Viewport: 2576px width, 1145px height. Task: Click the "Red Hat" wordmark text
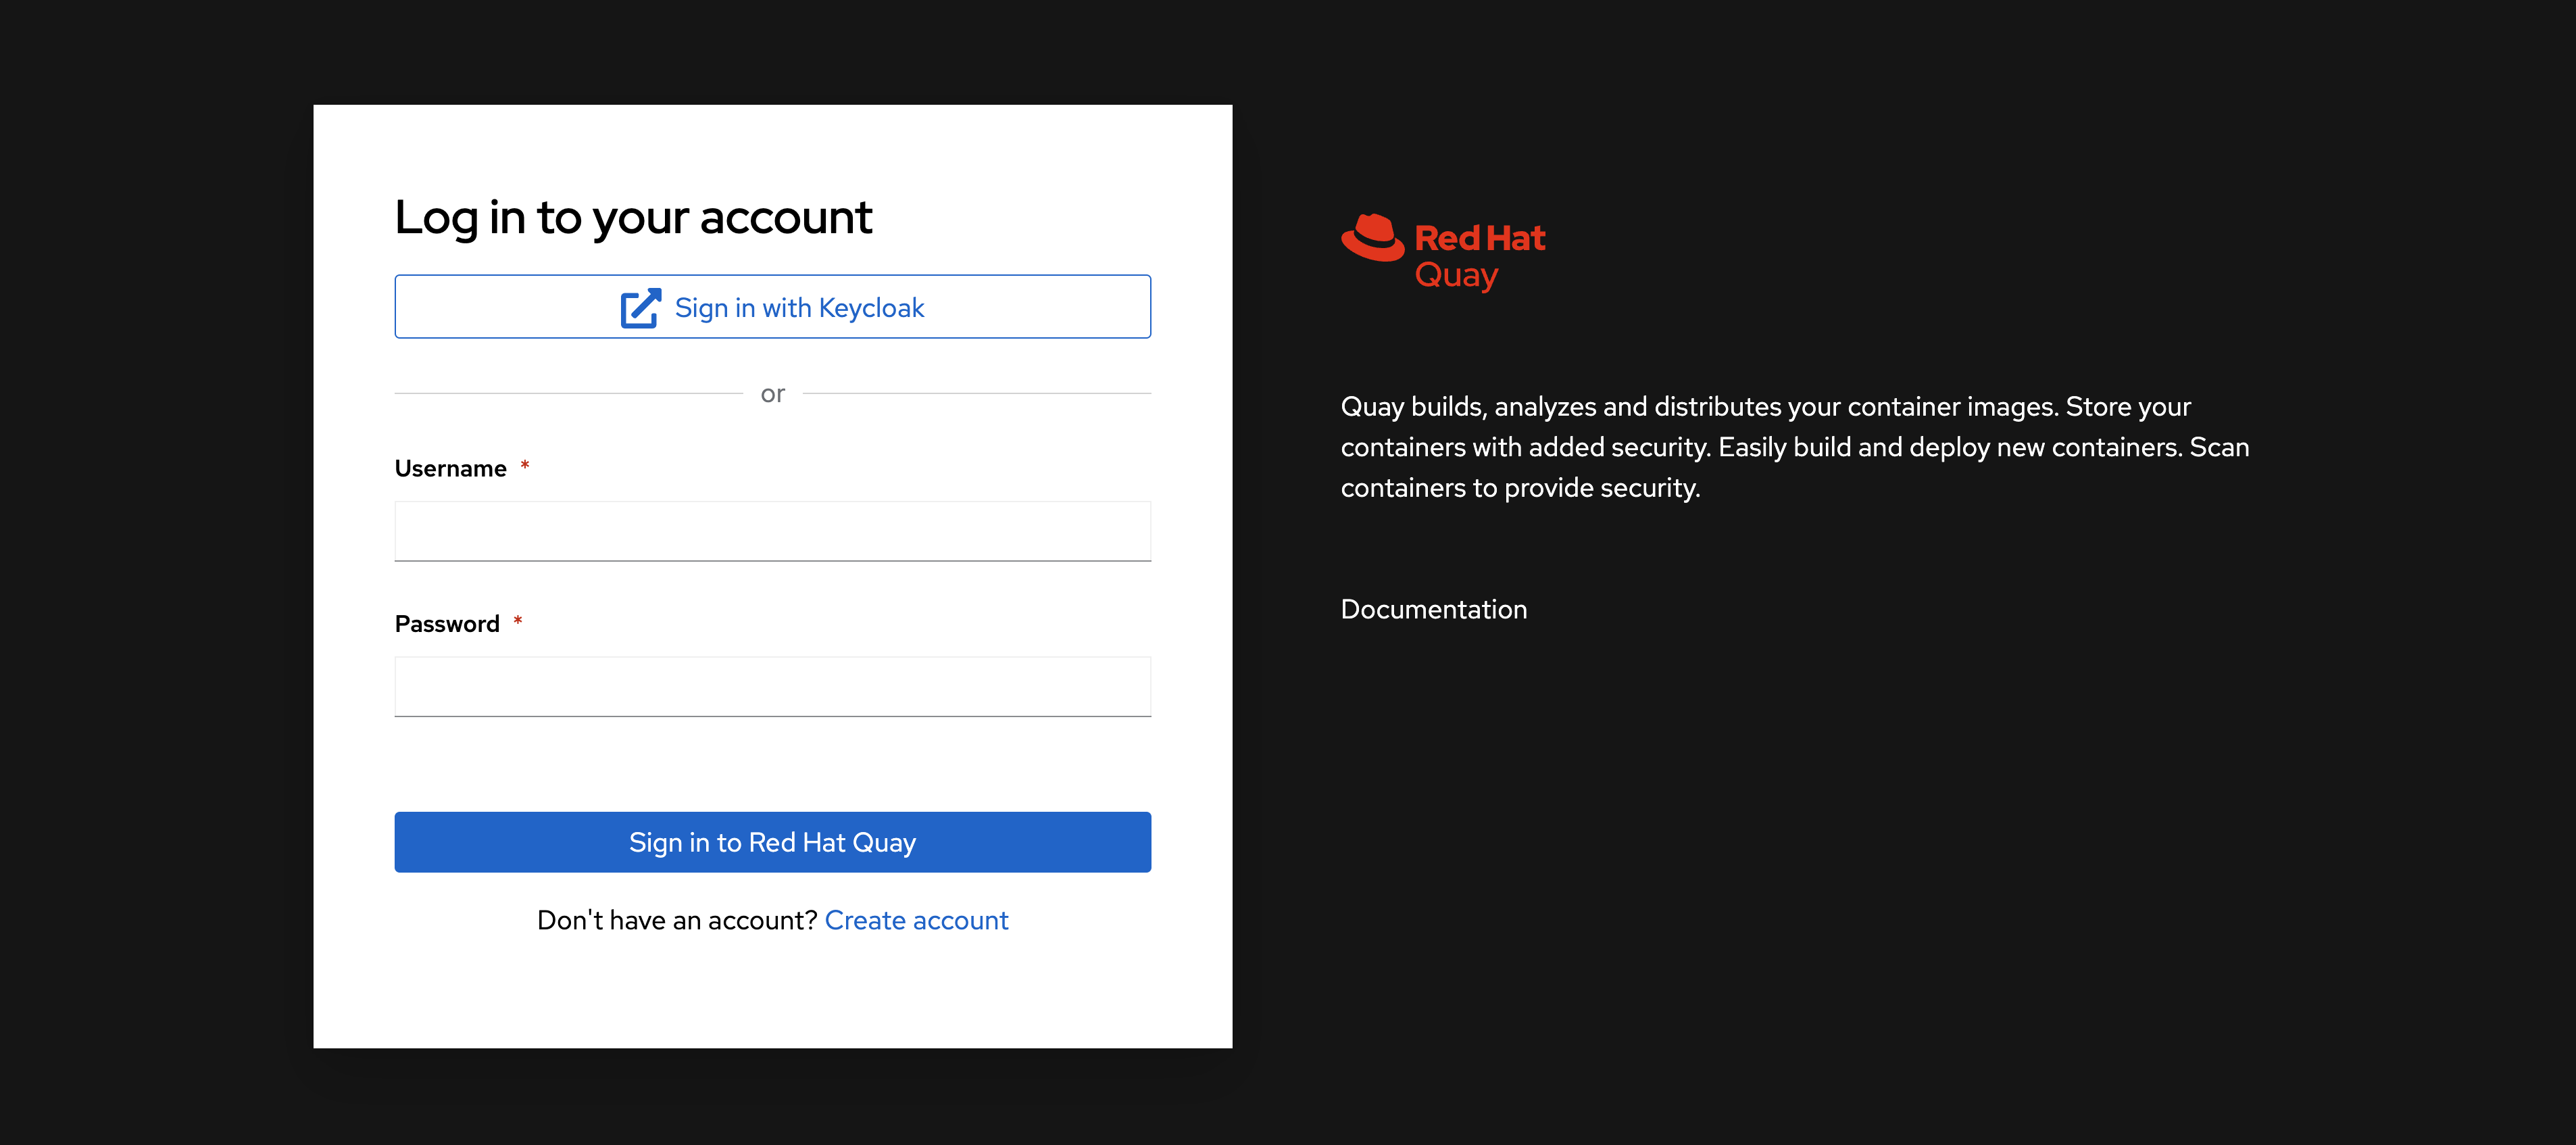coord(1480,238)
